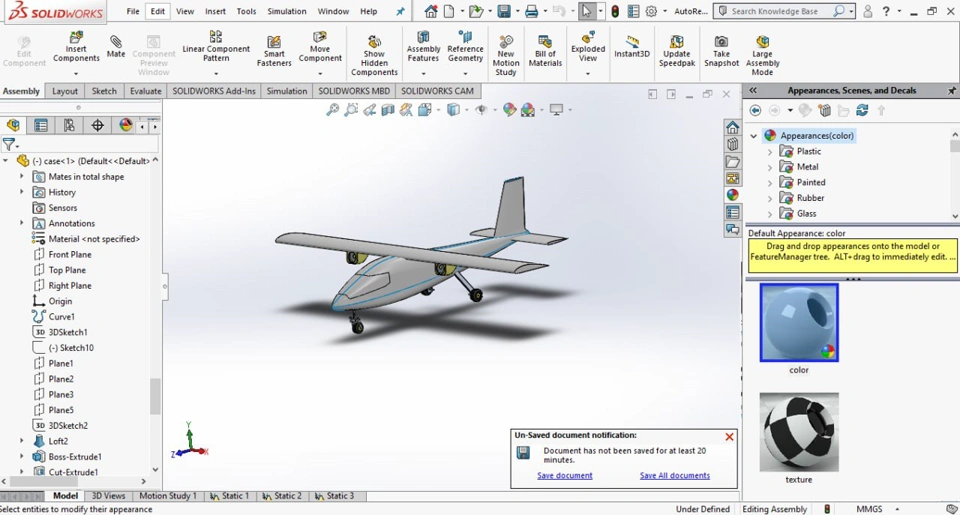Viewport: 960px width, 515px height.
Task: Select the Mate tool
Action: coord(116,47)
